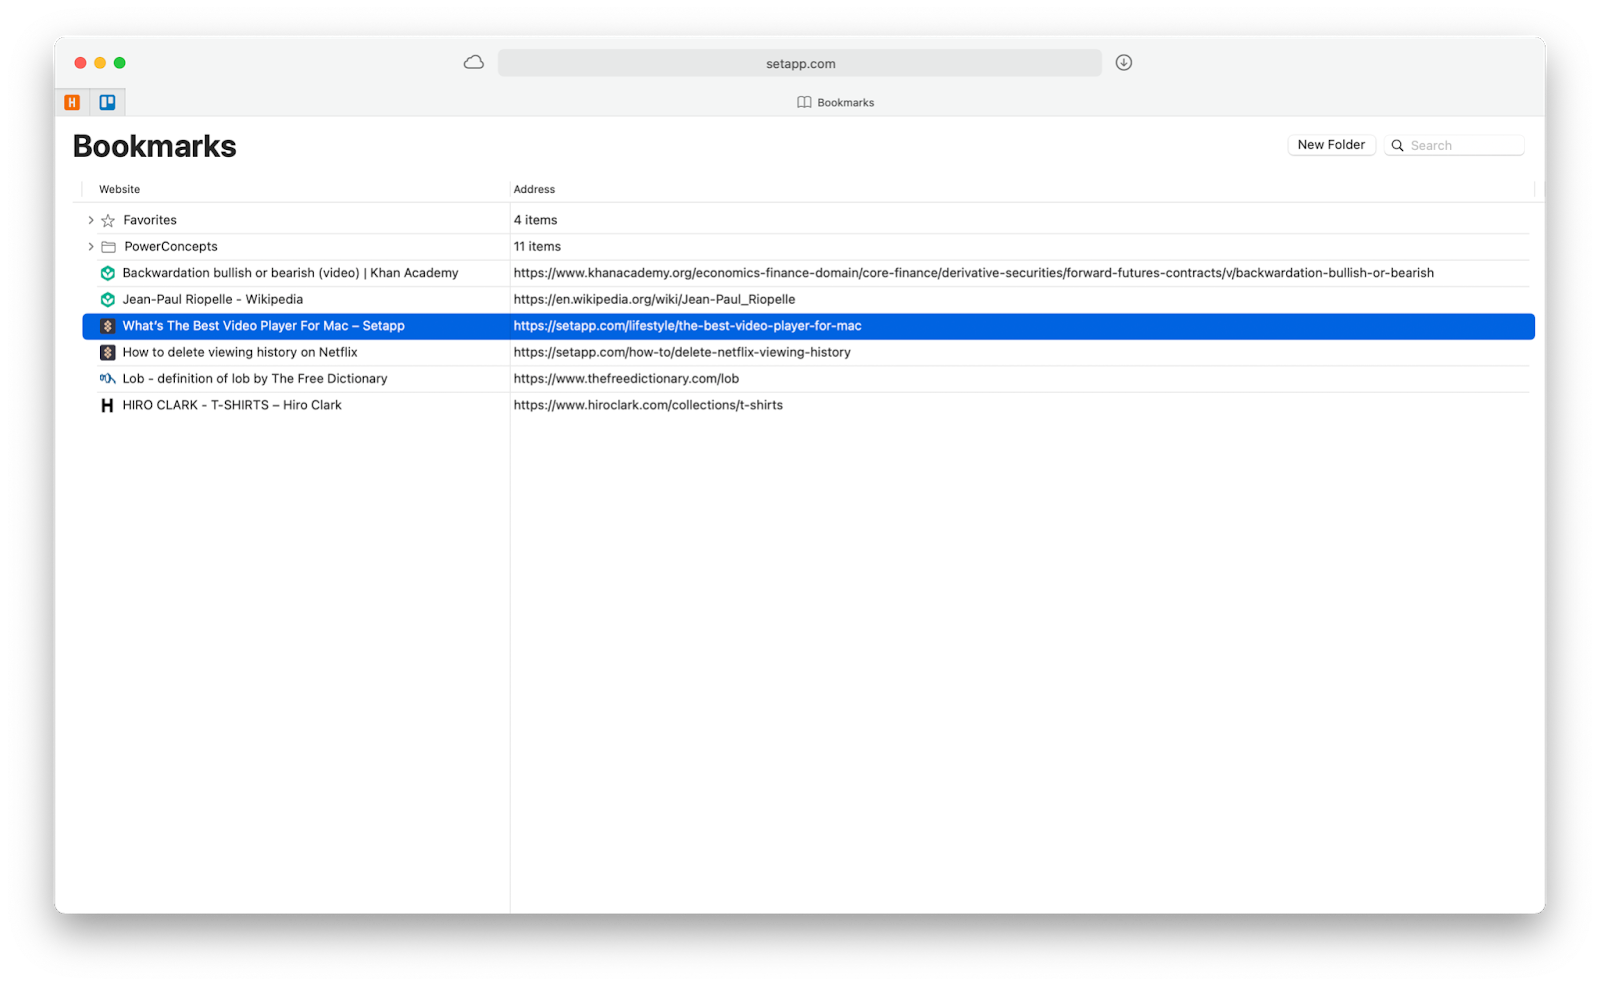
Task: Select the blue Trello pinned tab
Action: click(x=107, y=102)
